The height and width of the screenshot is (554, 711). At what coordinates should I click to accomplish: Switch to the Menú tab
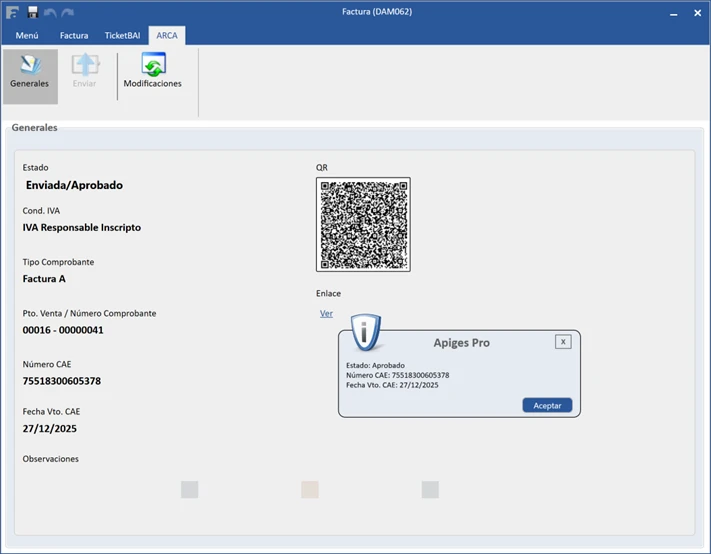coord(27,35)
